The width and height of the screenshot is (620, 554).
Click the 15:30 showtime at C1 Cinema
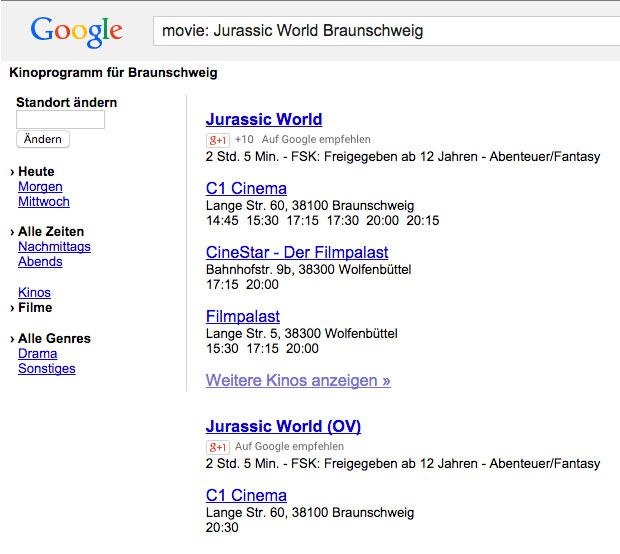pos(263,221)
